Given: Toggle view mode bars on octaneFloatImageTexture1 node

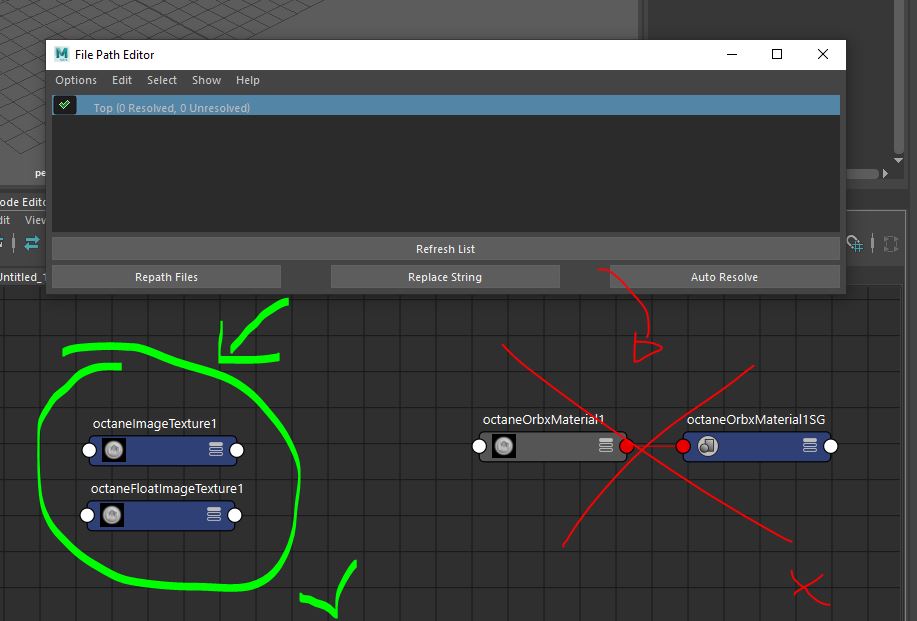Looking at the screenshot, I should pos(214,514).
